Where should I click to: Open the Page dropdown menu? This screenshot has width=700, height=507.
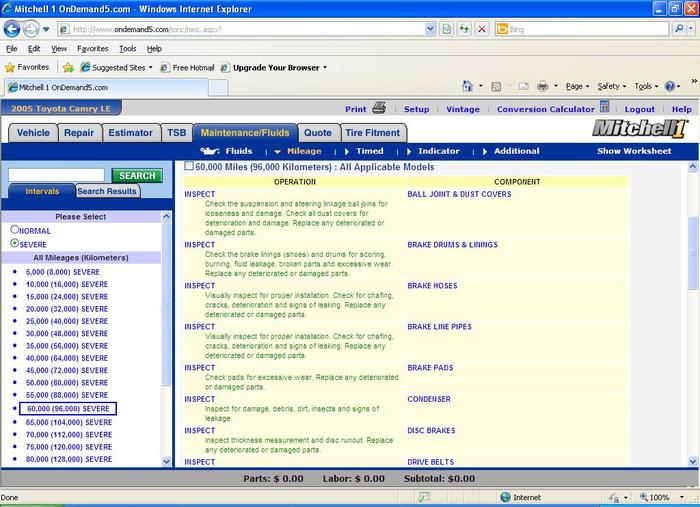point(576,87)
